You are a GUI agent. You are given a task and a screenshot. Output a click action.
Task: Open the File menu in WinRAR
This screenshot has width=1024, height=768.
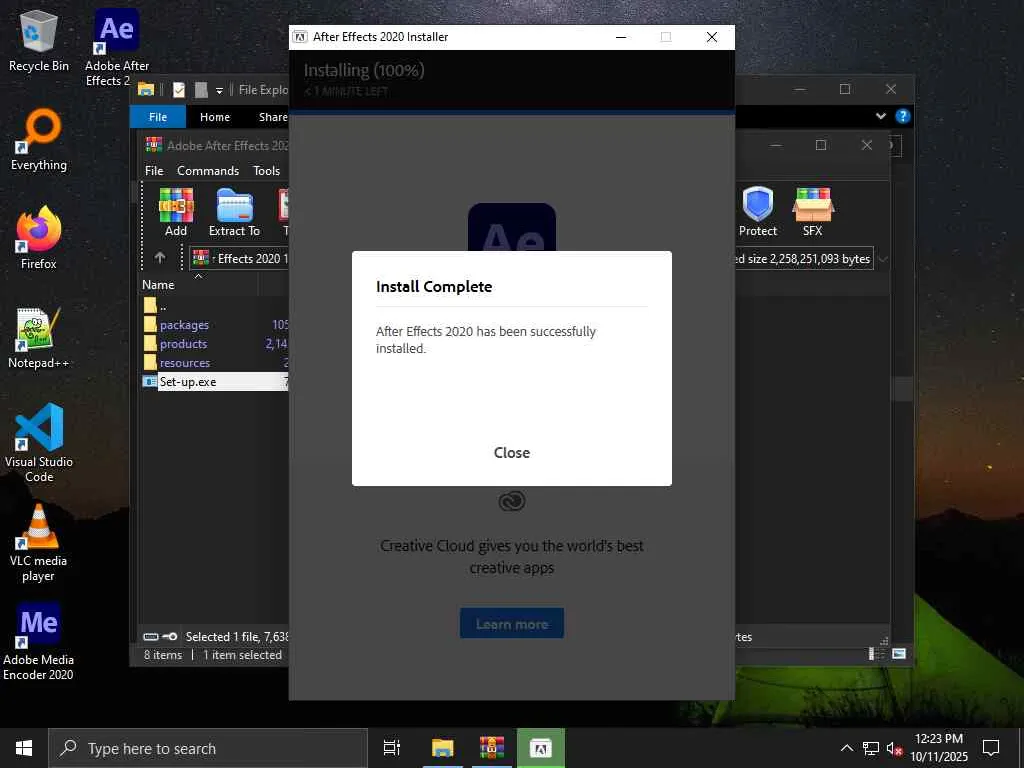point(154,170)
